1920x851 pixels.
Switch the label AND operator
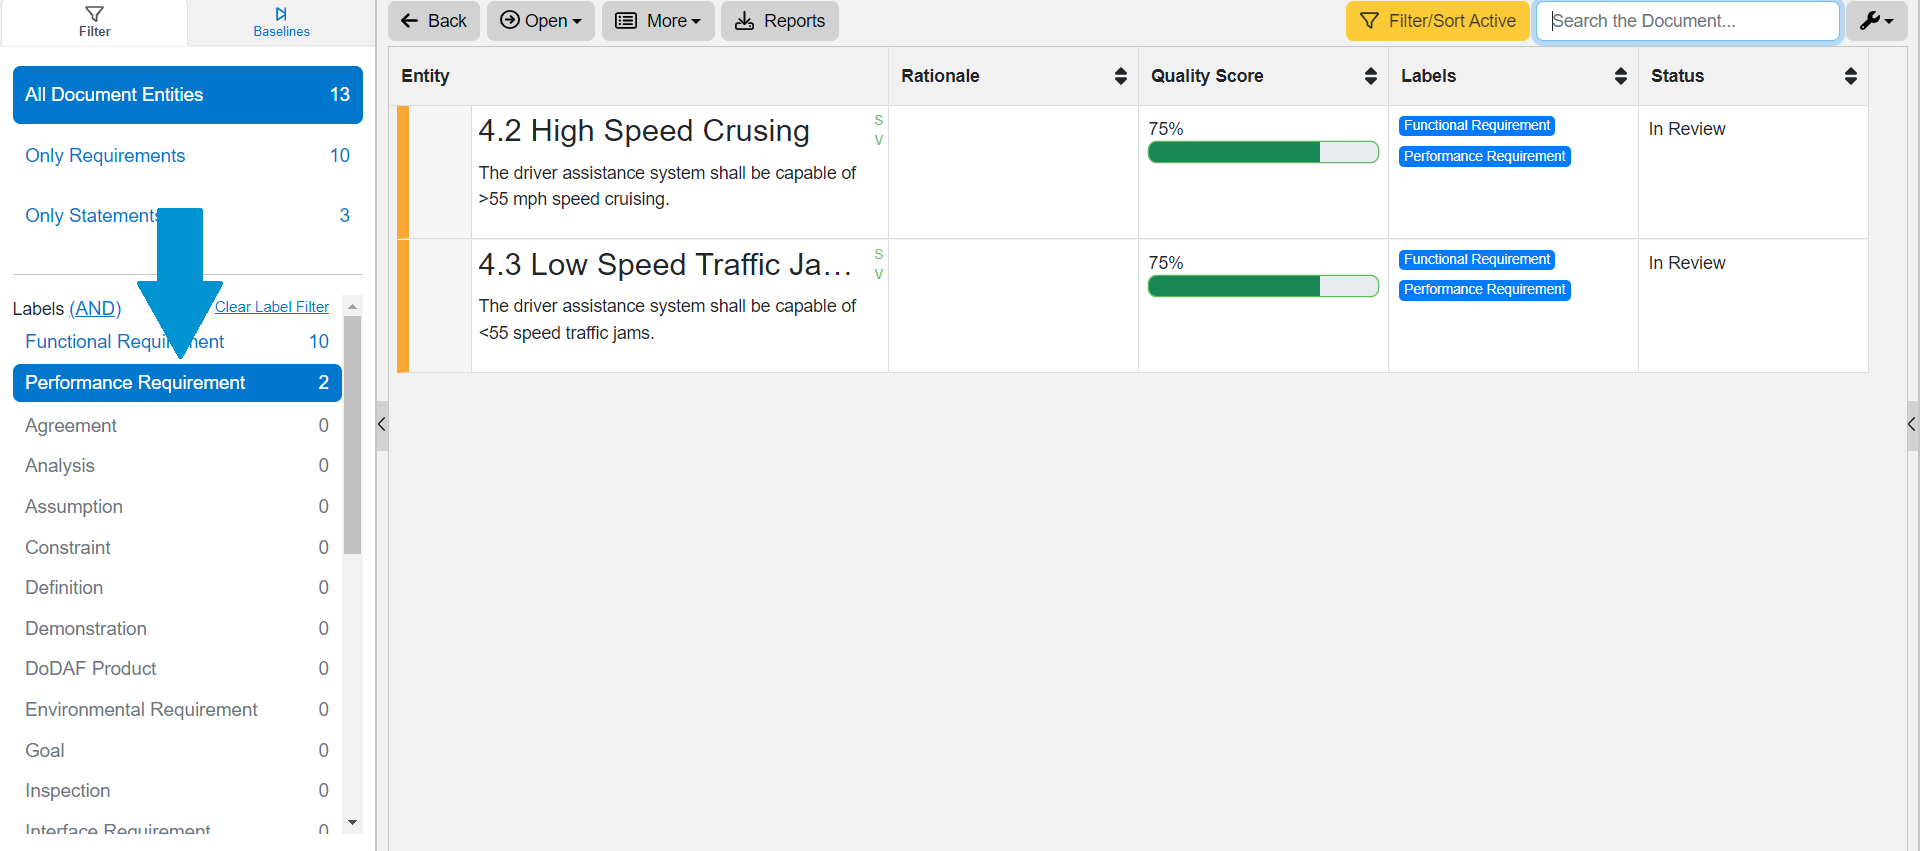(x=95, y=309)
